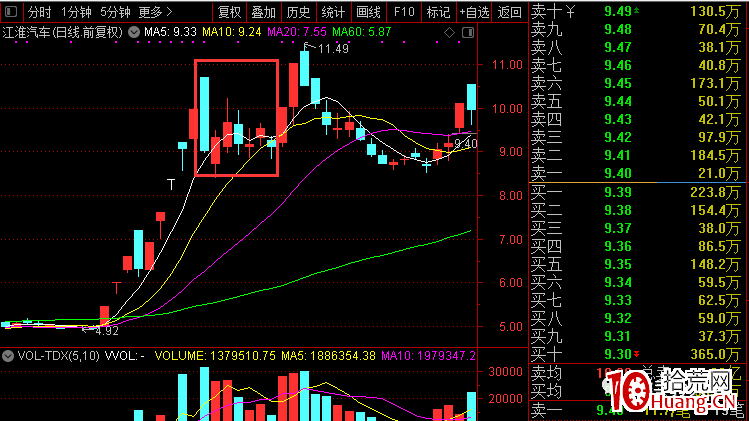Screen dimensions: 749x421
Task: Select the 买六 price 9.34
Action: 618,282
